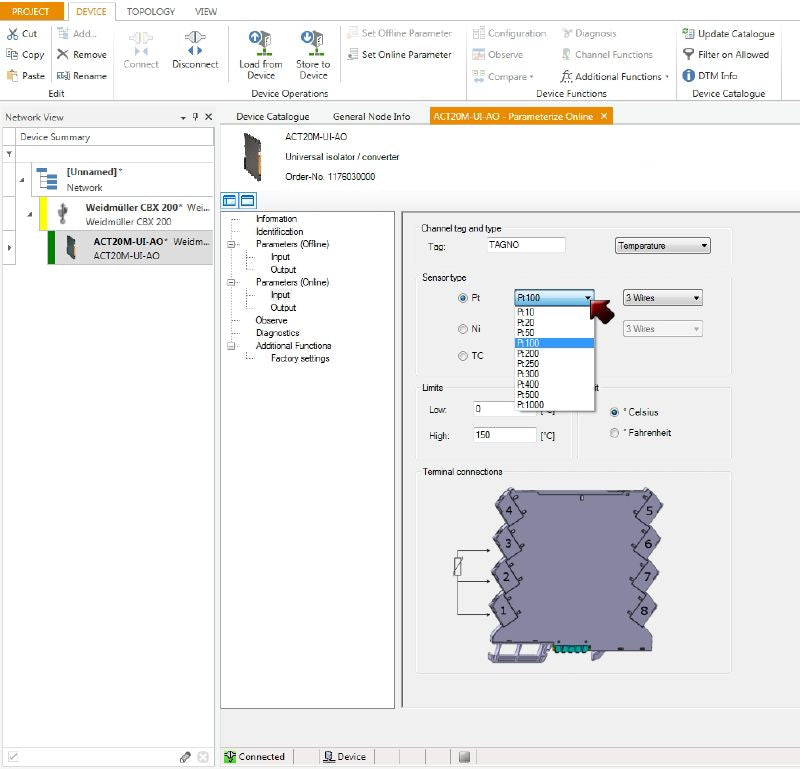Switch to the TOPOLOGY ribbon tab
800x769 pixels.
tap(150, 11)
